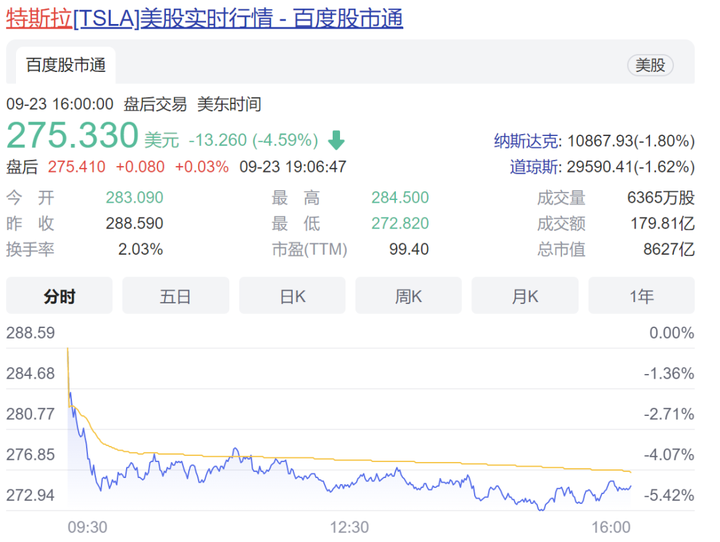Click the after-hours percent +0.03%
The height and width of the screenshot is (542, 720).
pyautogui.click(x=202, y=167)
